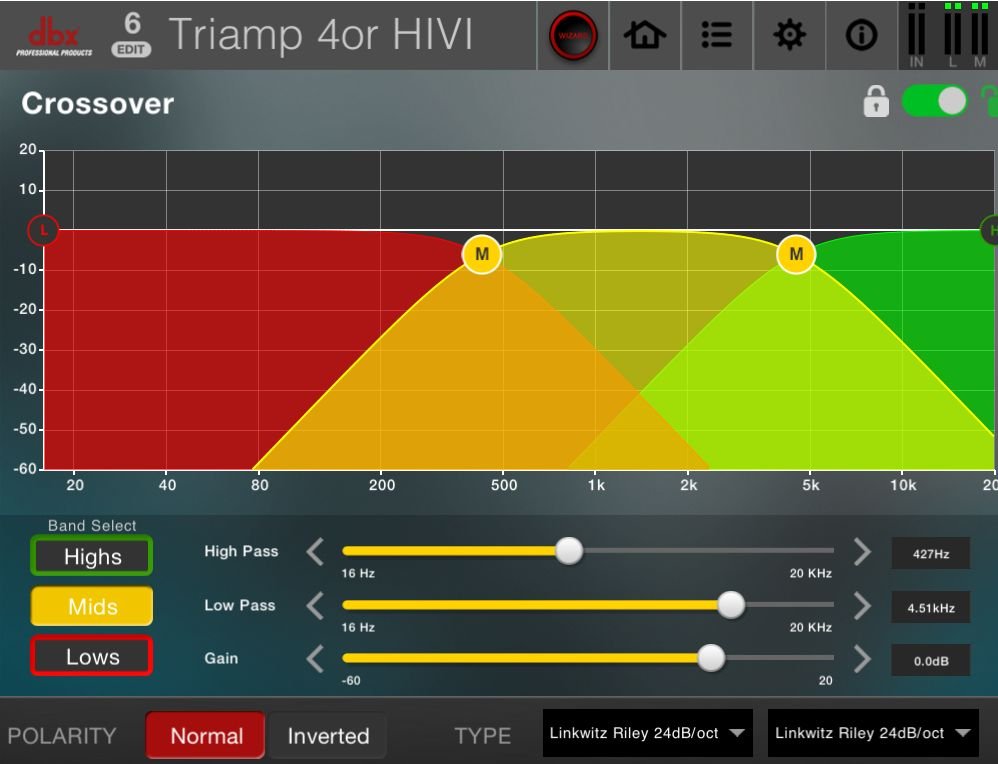Click the right arrow for Low Pass
Viewport: 998px width, 764px height.
[862, 605]
